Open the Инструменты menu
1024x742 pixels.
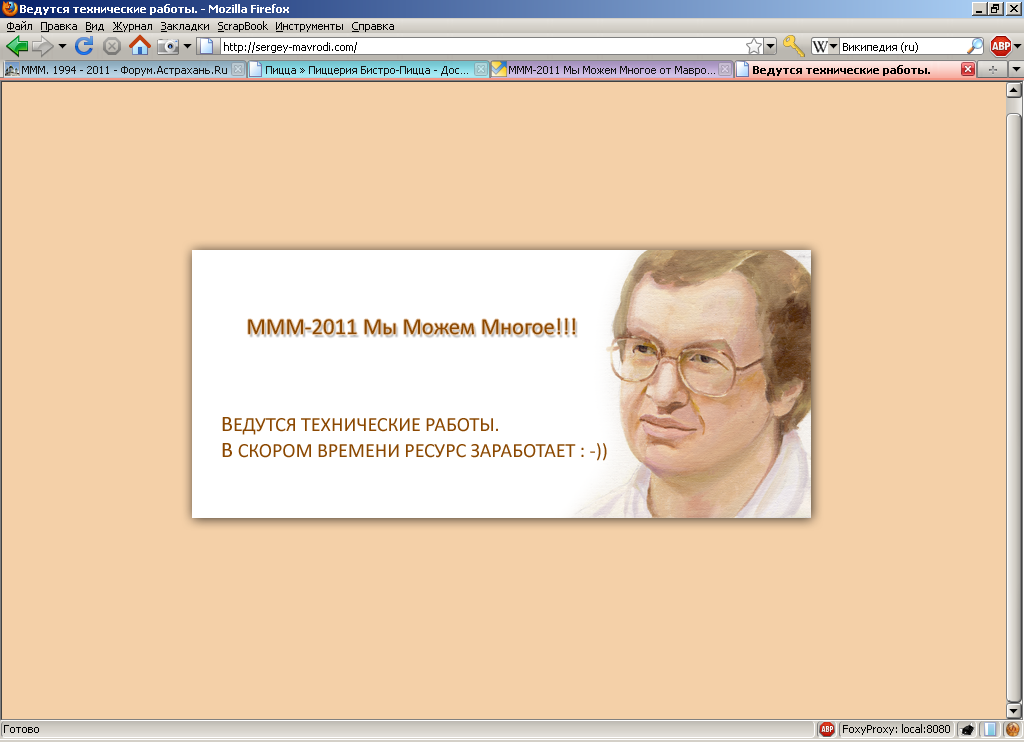click(x=309, y=26)
